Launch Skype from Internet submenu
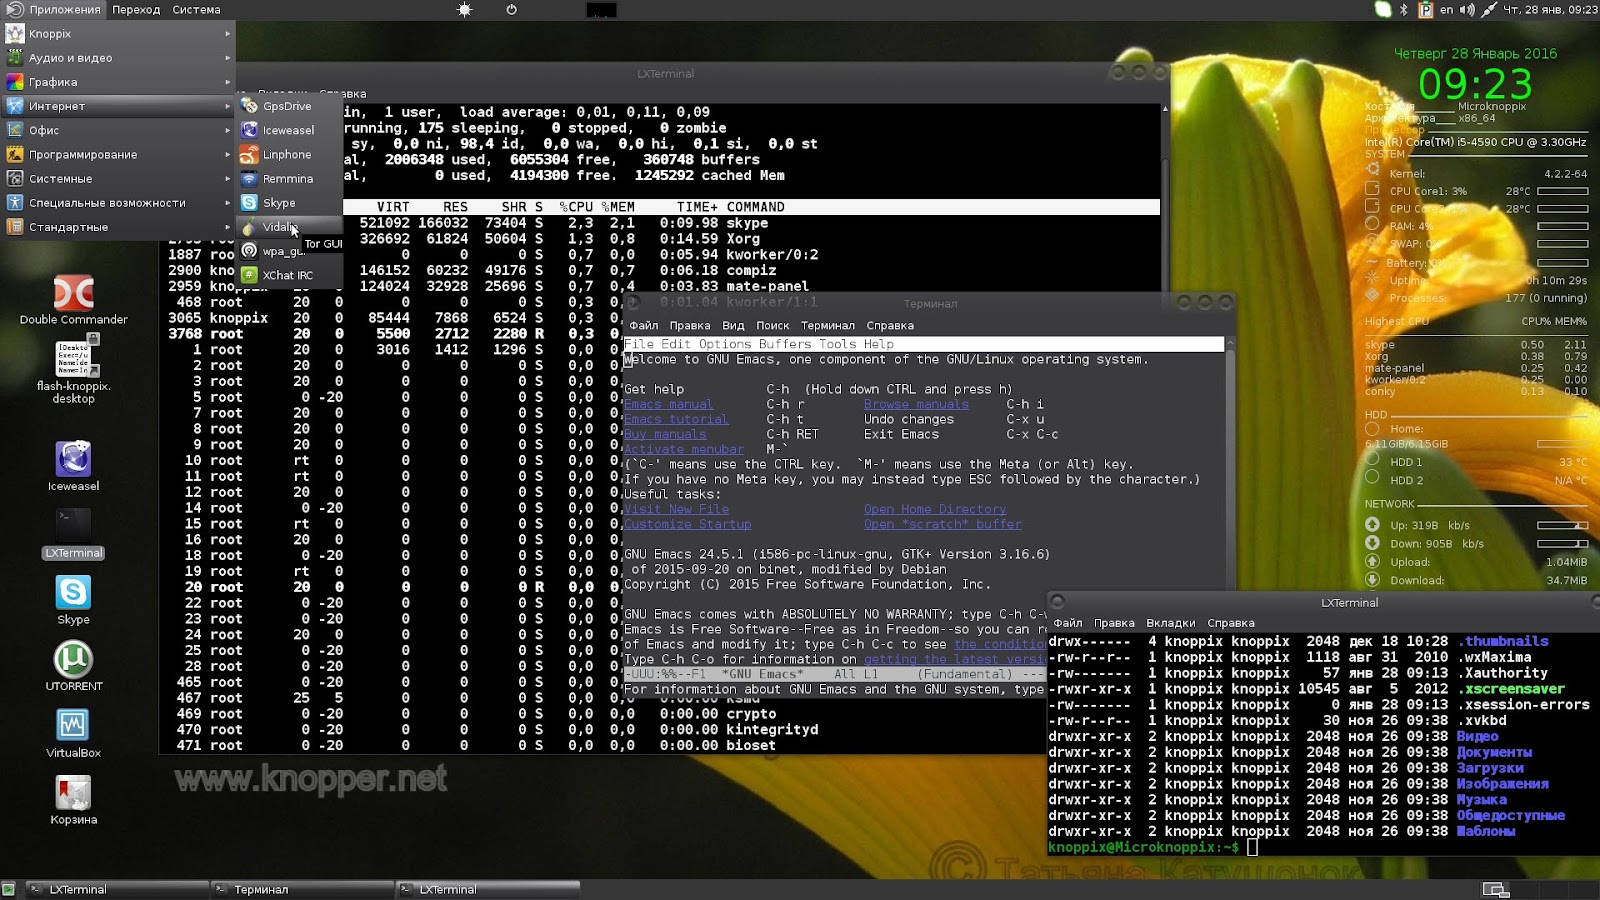The width and height of the screenshot is (1600, 900). pos(289,202)
